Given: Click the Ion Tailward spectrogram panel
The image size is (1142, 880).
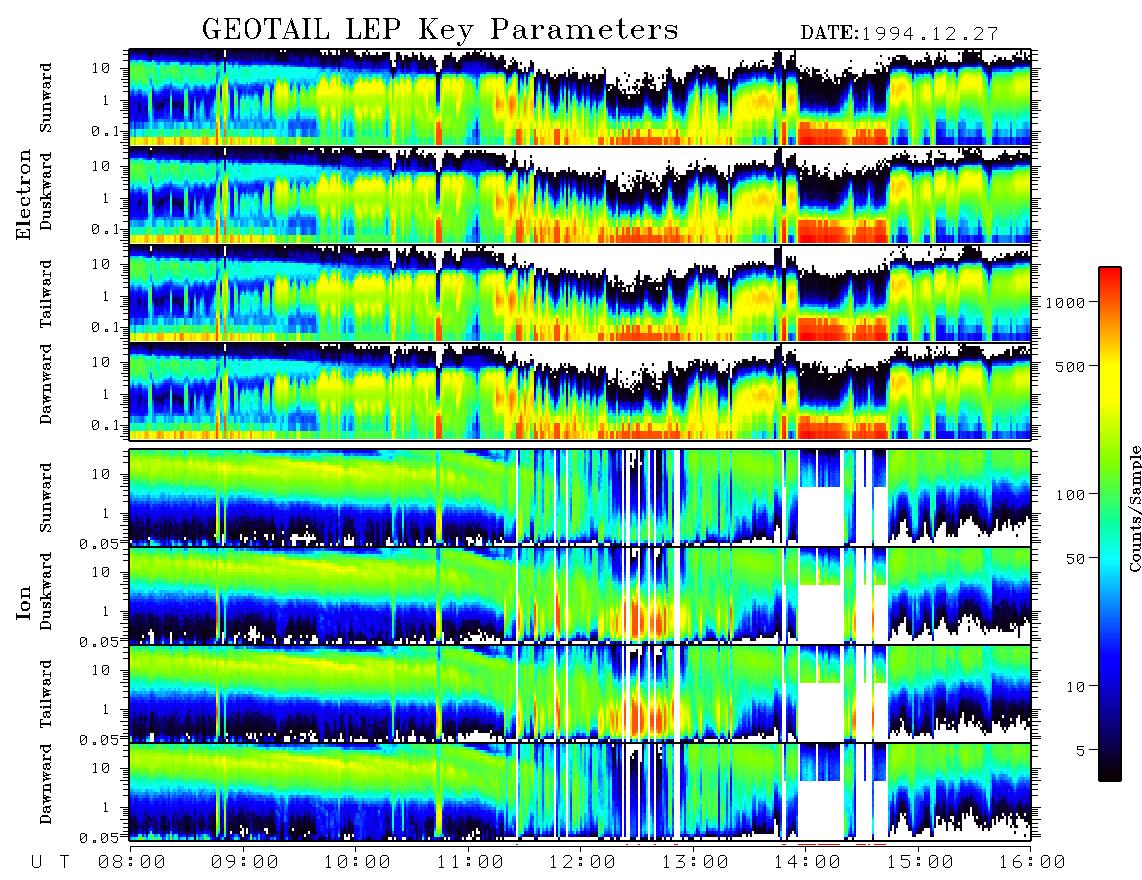Looking at the screenshot, I should (580, 693).
